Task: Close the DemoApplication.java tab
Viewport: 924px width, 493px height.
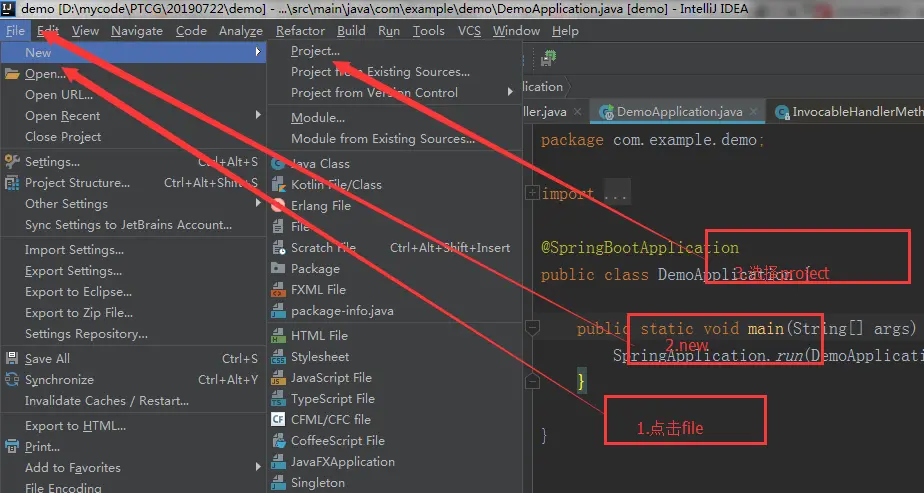Action: pos(754,111)
